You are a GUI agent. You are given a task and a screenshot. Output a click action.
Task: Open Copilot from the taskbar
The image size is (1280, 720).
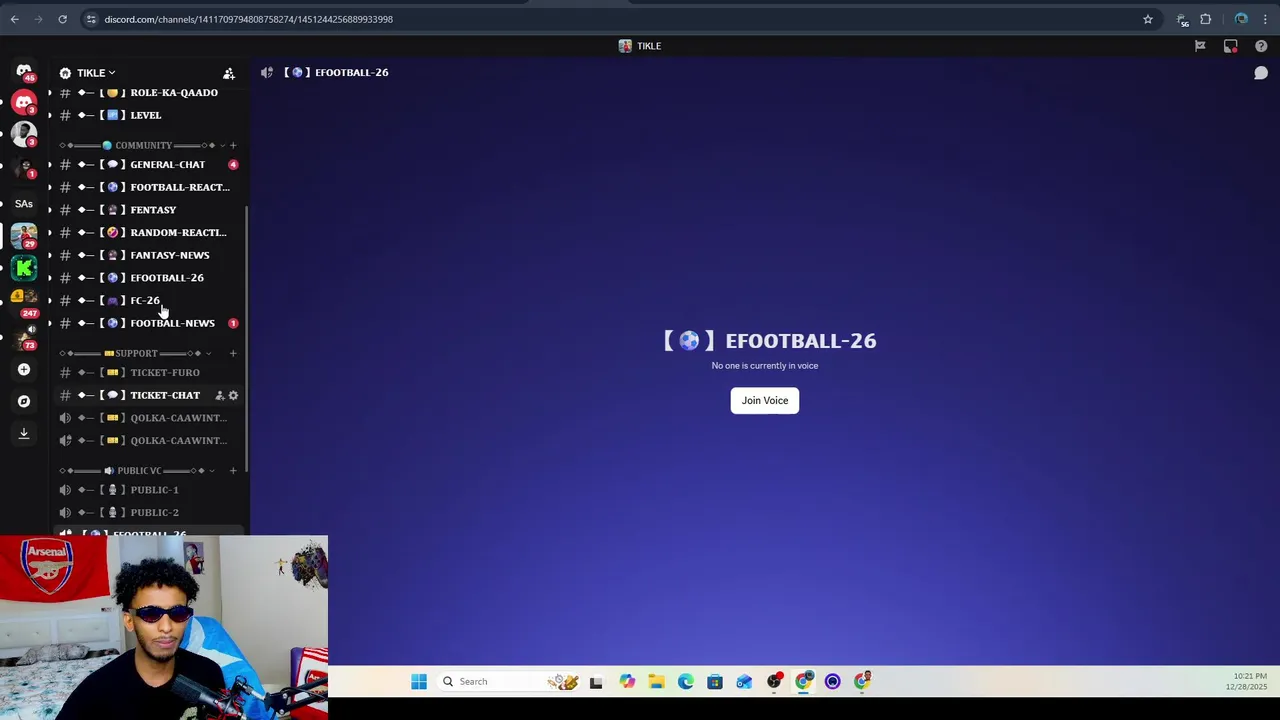click(627, 681)
